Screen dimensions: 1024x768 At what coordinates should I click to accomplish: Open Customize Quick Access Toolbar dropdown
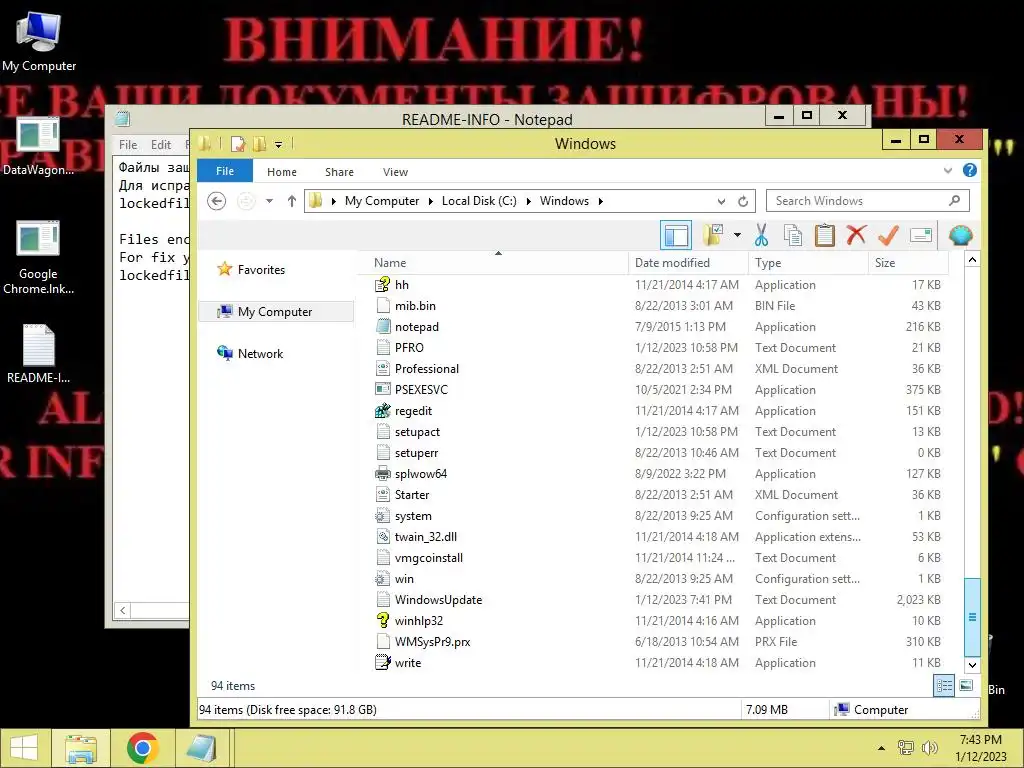279,144
